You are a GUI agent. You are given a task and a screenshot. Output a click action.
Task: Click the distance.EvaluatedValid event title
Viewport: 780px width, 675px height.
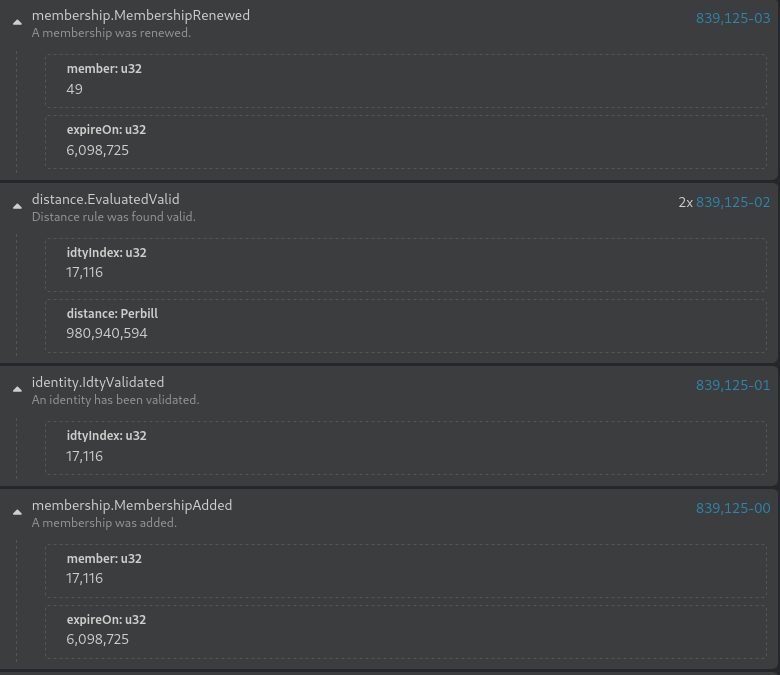106,199
